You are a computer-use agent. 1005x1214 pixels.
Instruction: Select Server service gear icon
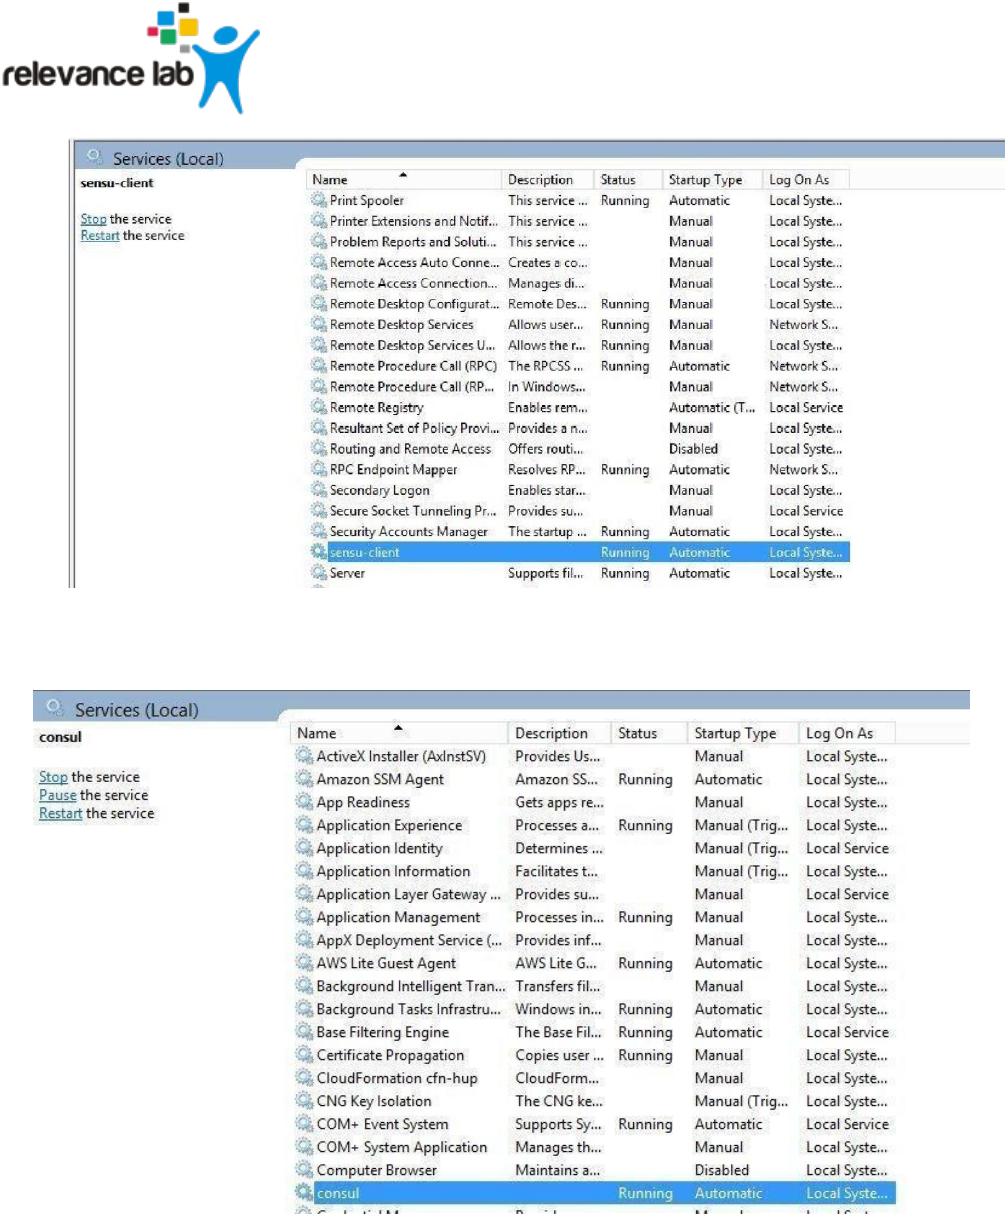319,573
